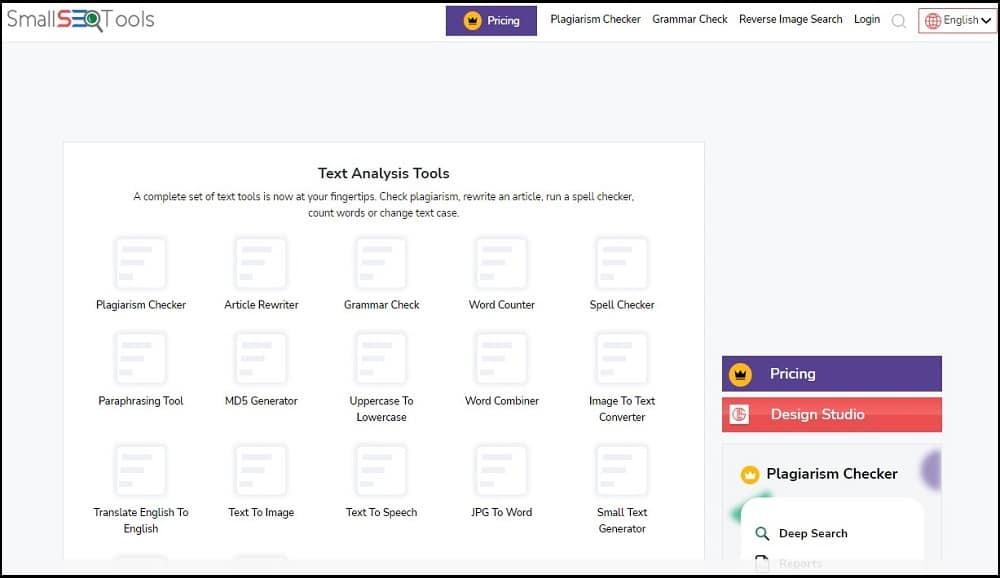1000x578 pixels.
Task: Open the Text To Image text link
Action: [x=261, y=512]
